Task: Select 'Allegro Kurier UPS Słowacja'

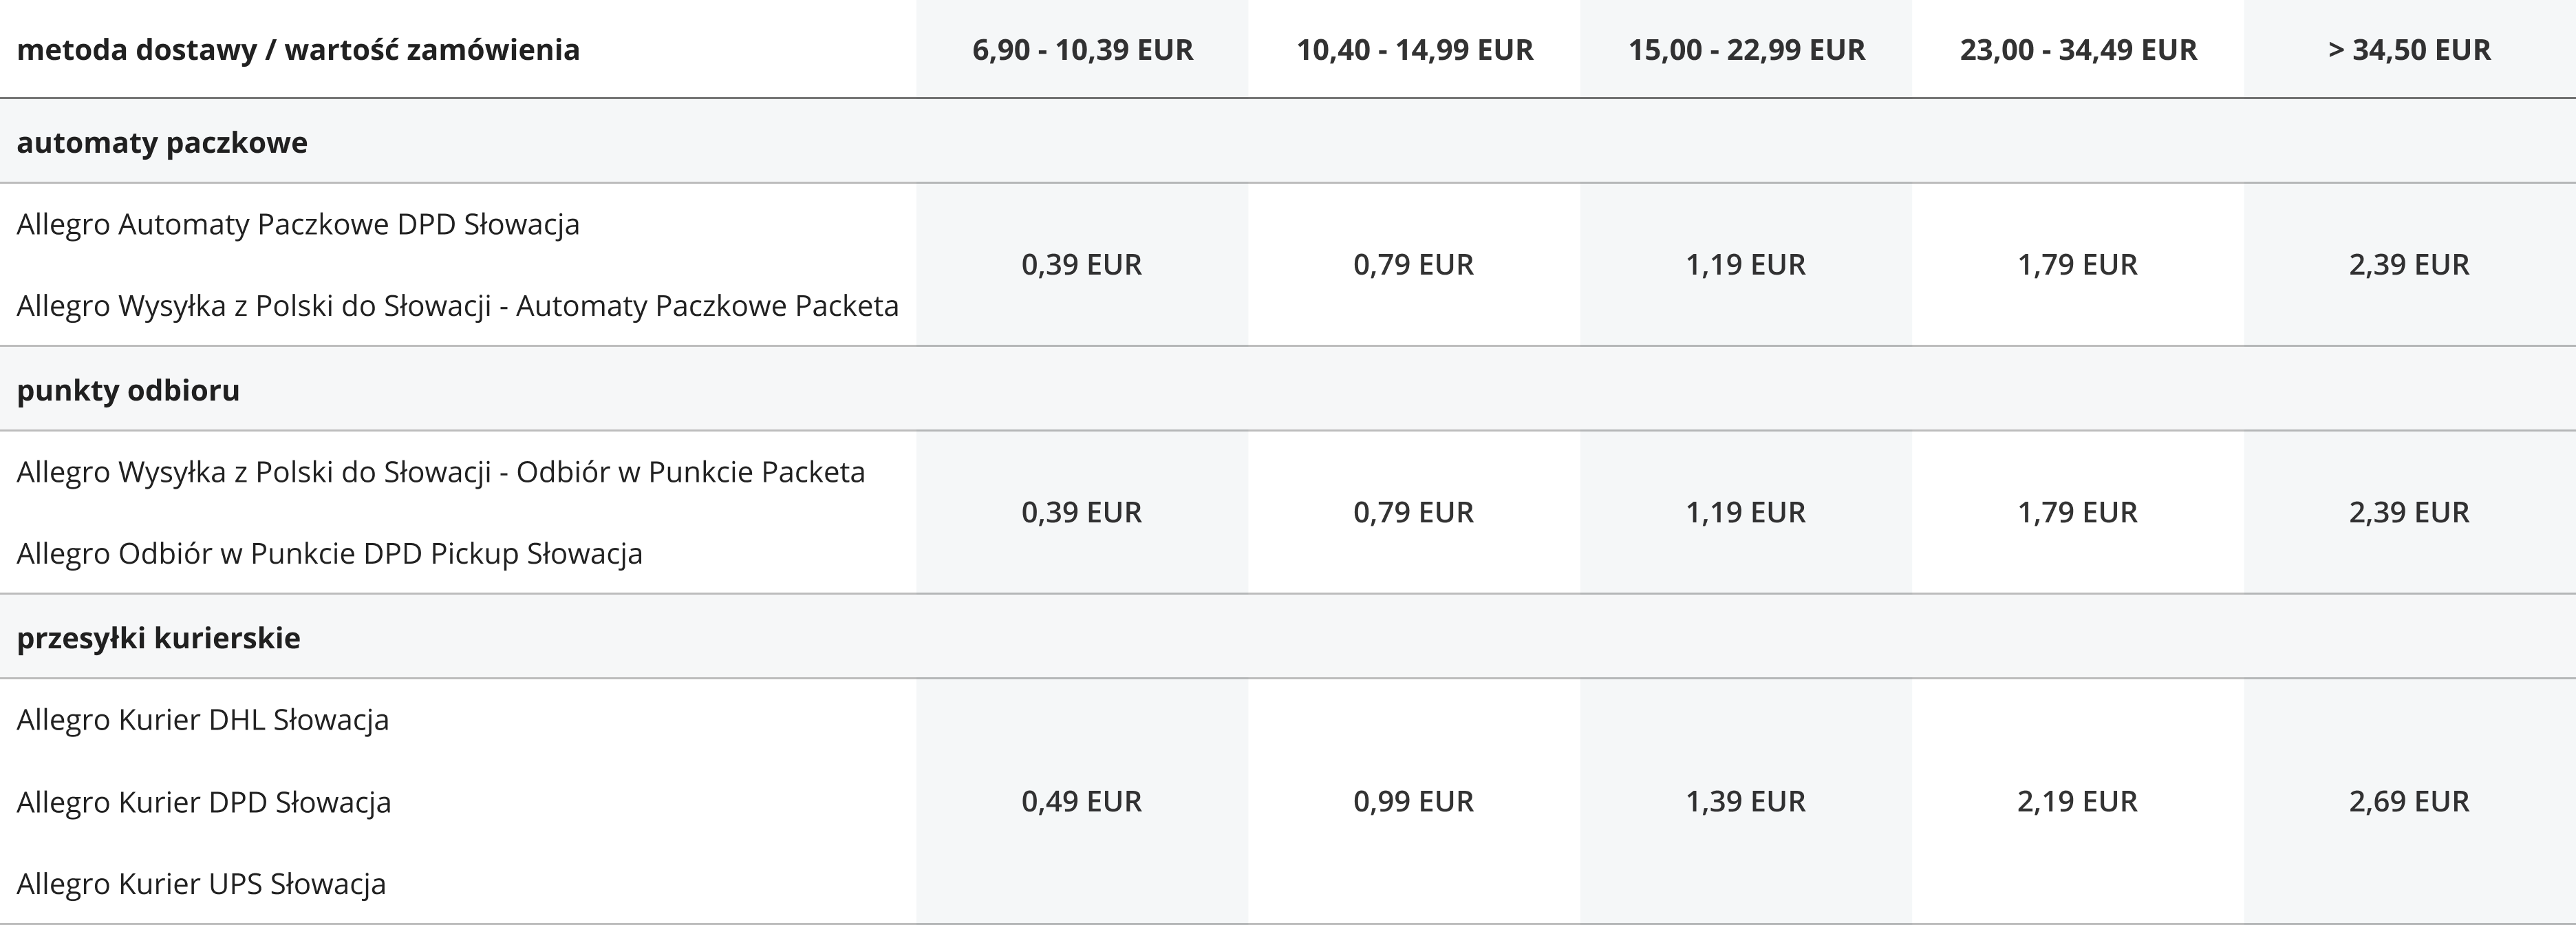Action: point(201,884)
